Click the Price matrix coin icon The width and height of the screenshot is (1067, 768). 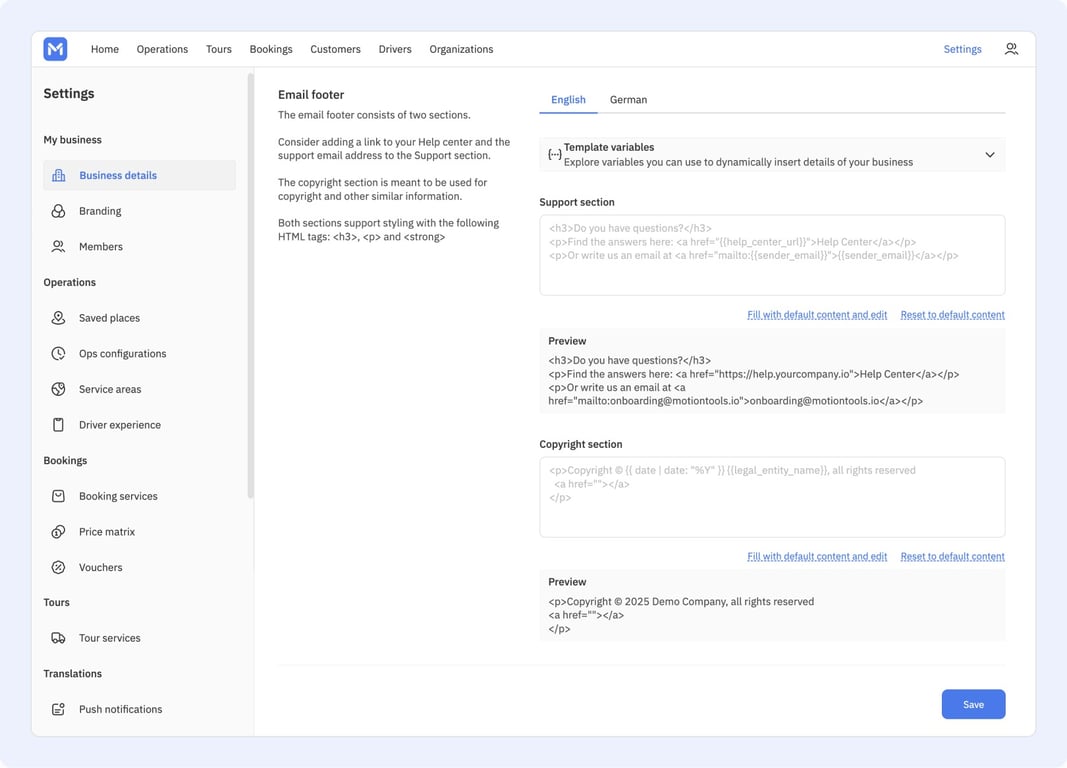59,531
